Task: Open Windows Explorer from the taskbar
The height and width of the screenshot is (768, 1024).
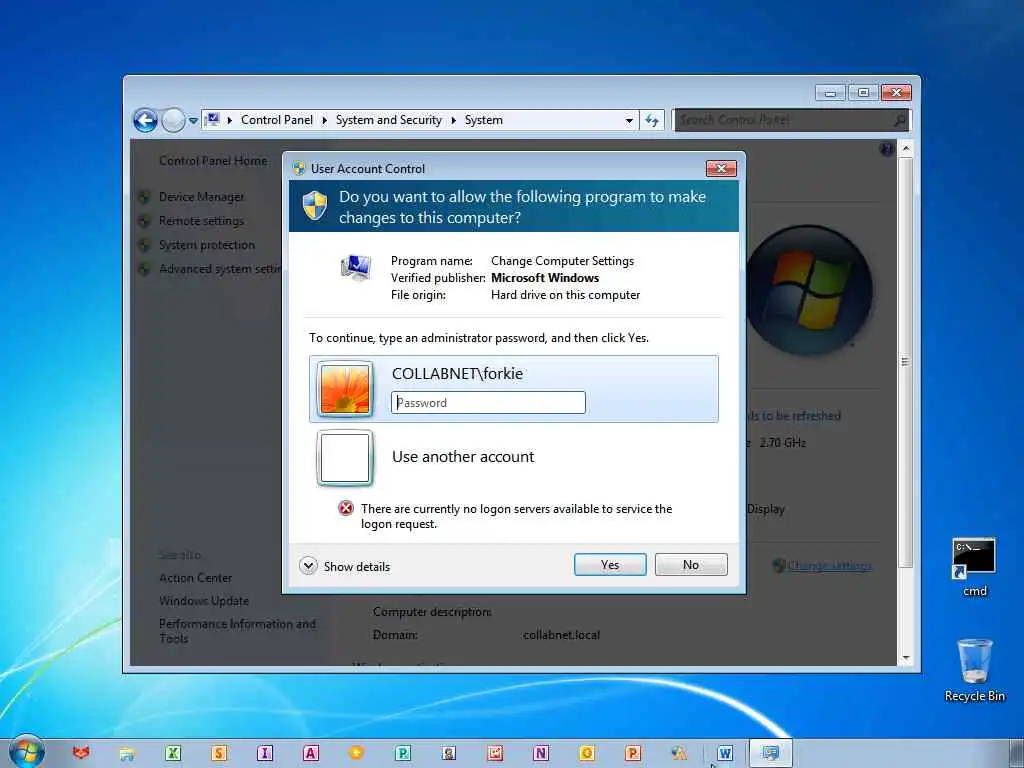Action: (x=127, y=753)
